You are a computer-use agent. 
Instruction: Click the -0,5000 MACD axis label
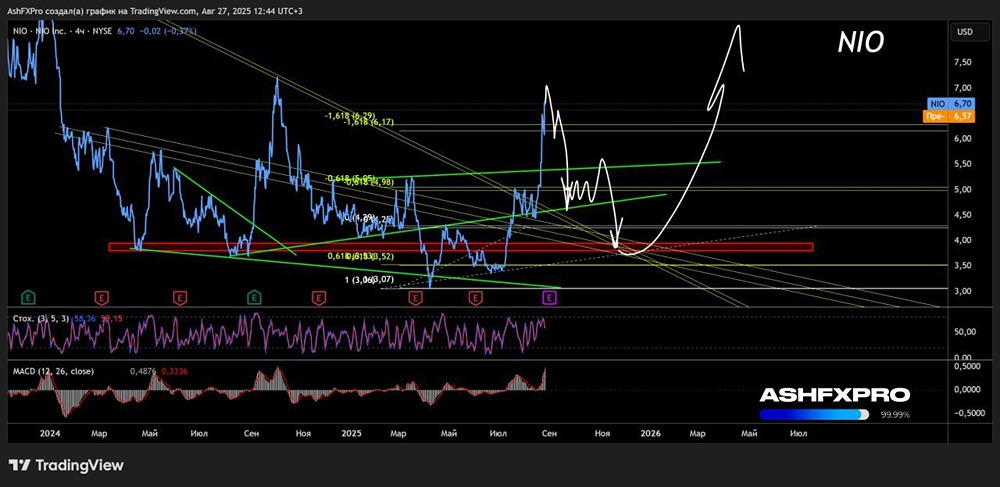(967, 412)
